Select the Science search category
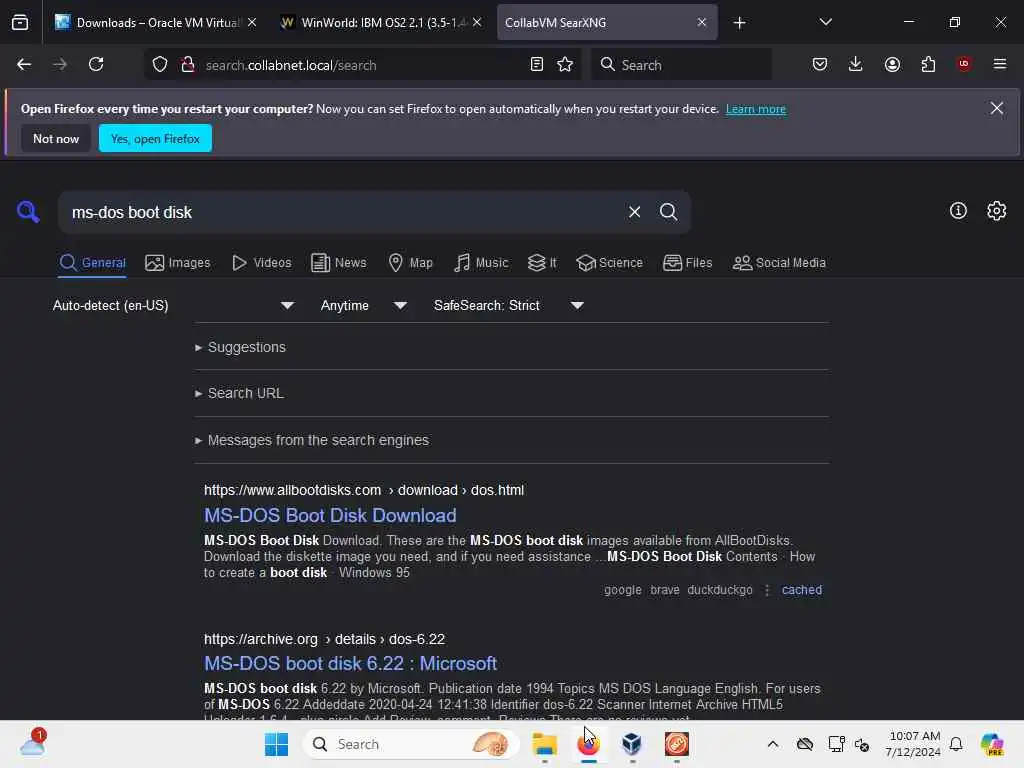The image size is (1024, 768). click(609, 263)
